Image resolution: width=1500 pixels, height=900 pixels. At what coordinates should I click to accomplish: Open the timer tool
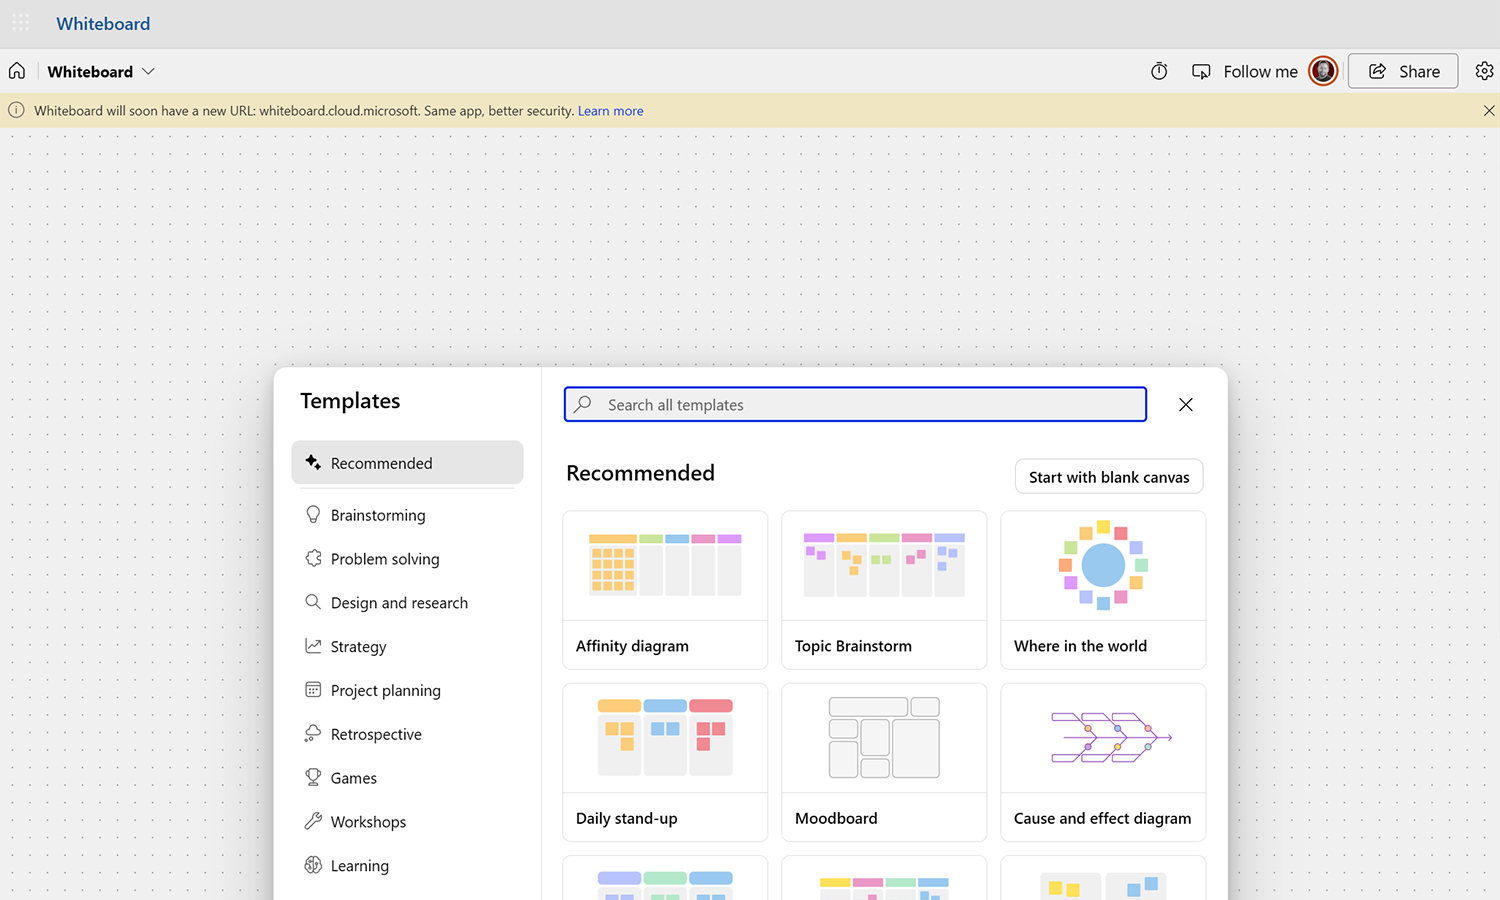[1159, 71]
